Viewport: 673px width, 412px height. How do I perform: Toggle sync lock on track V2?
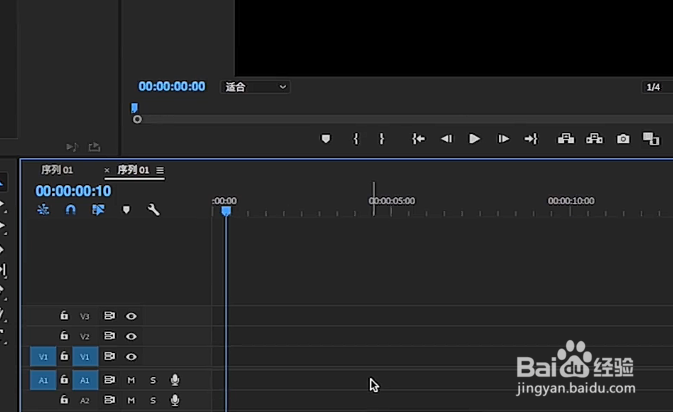click(x=109, y=335)
